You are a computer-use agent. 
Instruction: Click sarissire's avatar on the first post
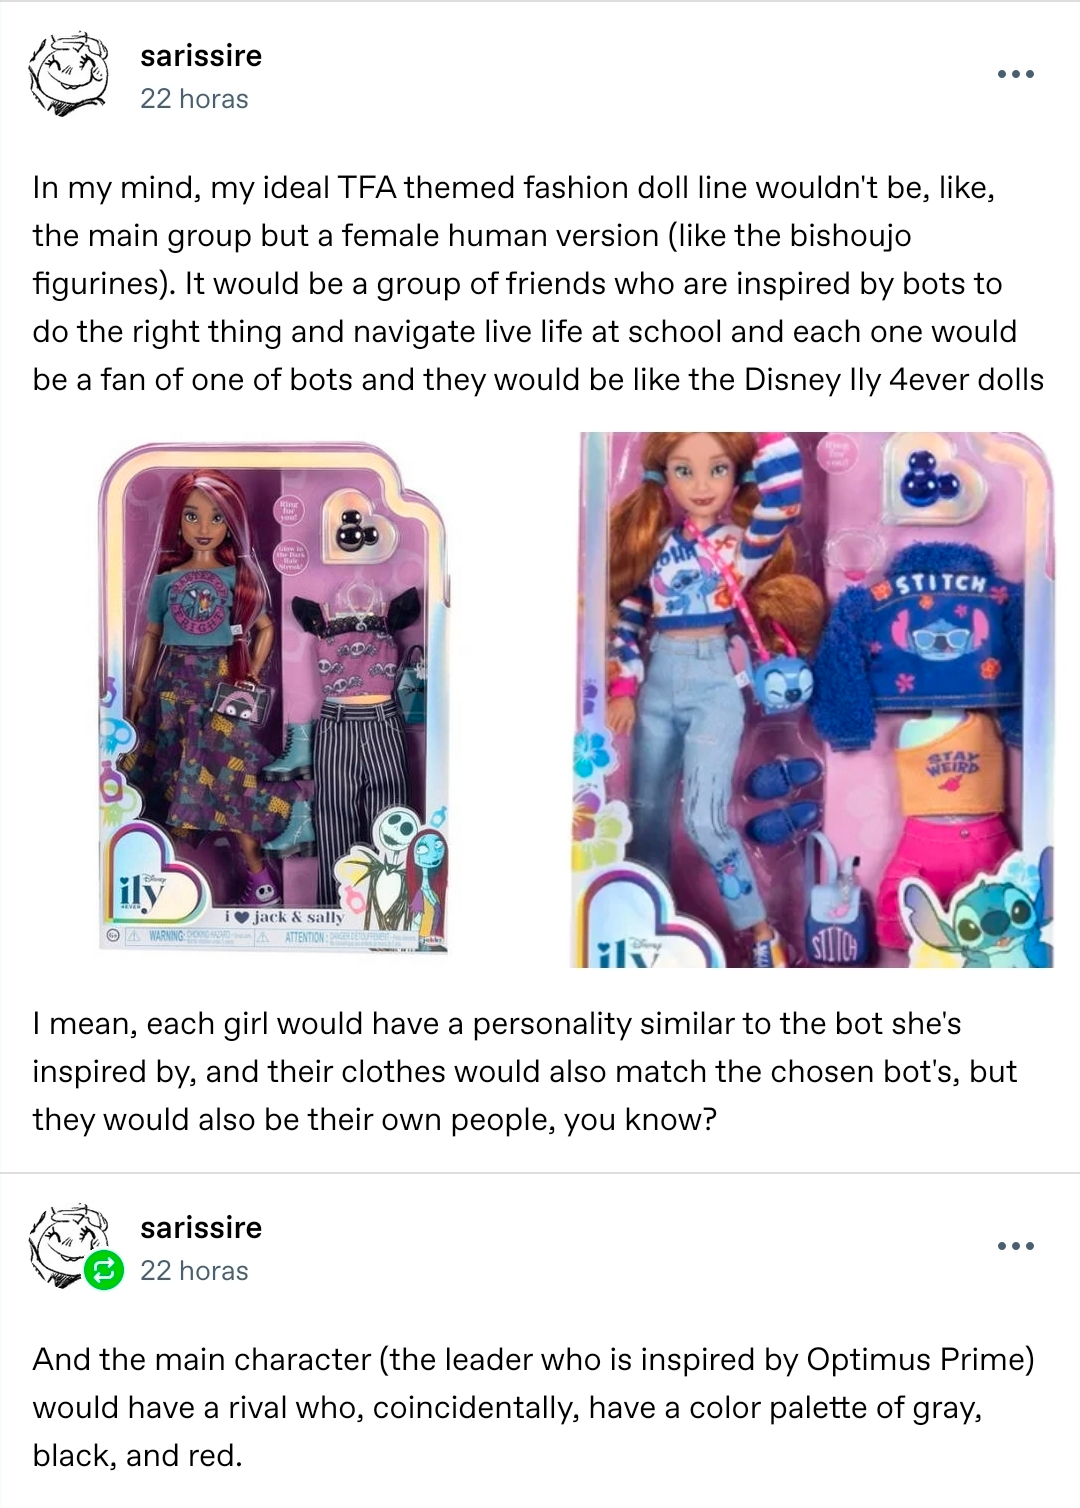point(68,73)
